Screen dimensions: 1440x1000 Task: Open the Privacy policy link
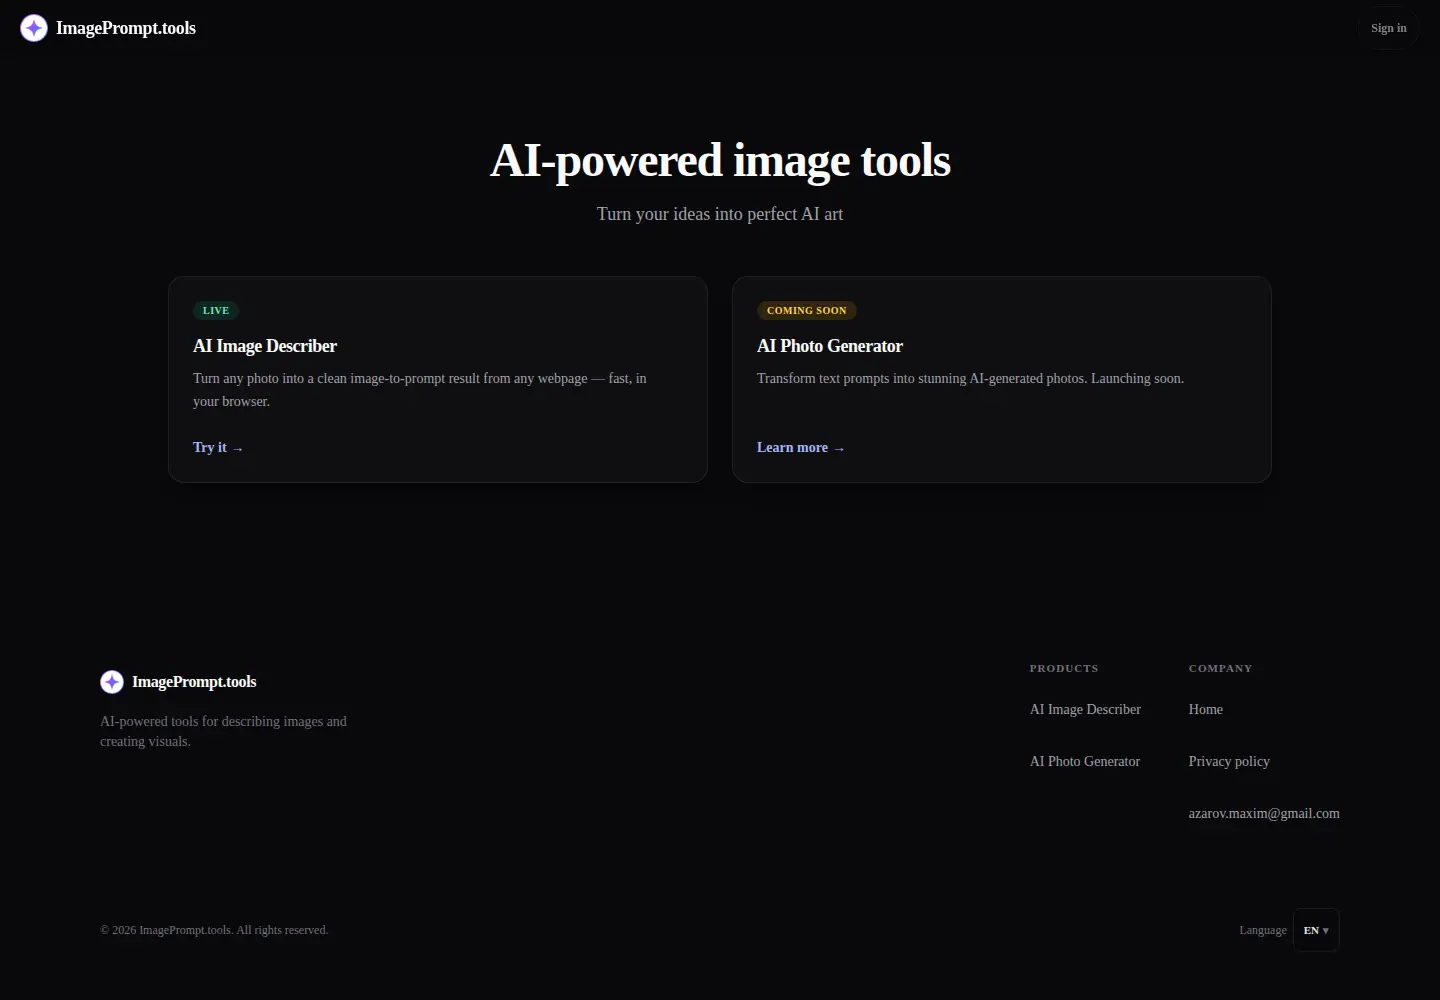click(x=1229, y=761)
